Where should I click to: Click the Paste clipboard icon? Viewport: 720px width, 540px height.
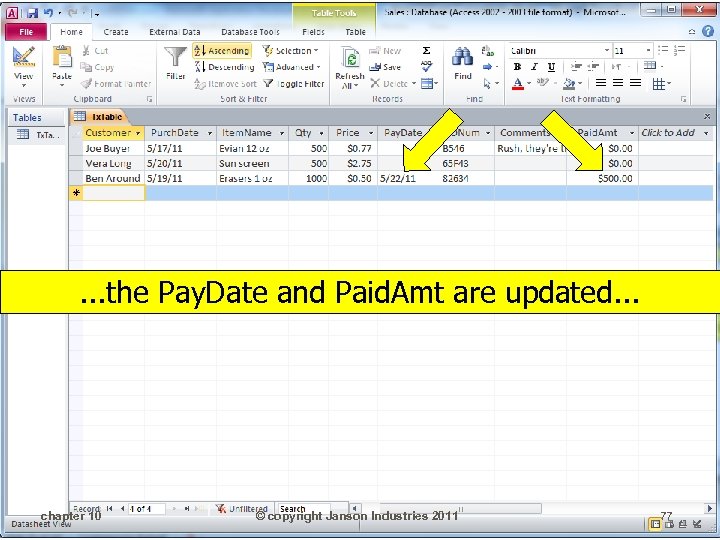click(x=62, y=57)
